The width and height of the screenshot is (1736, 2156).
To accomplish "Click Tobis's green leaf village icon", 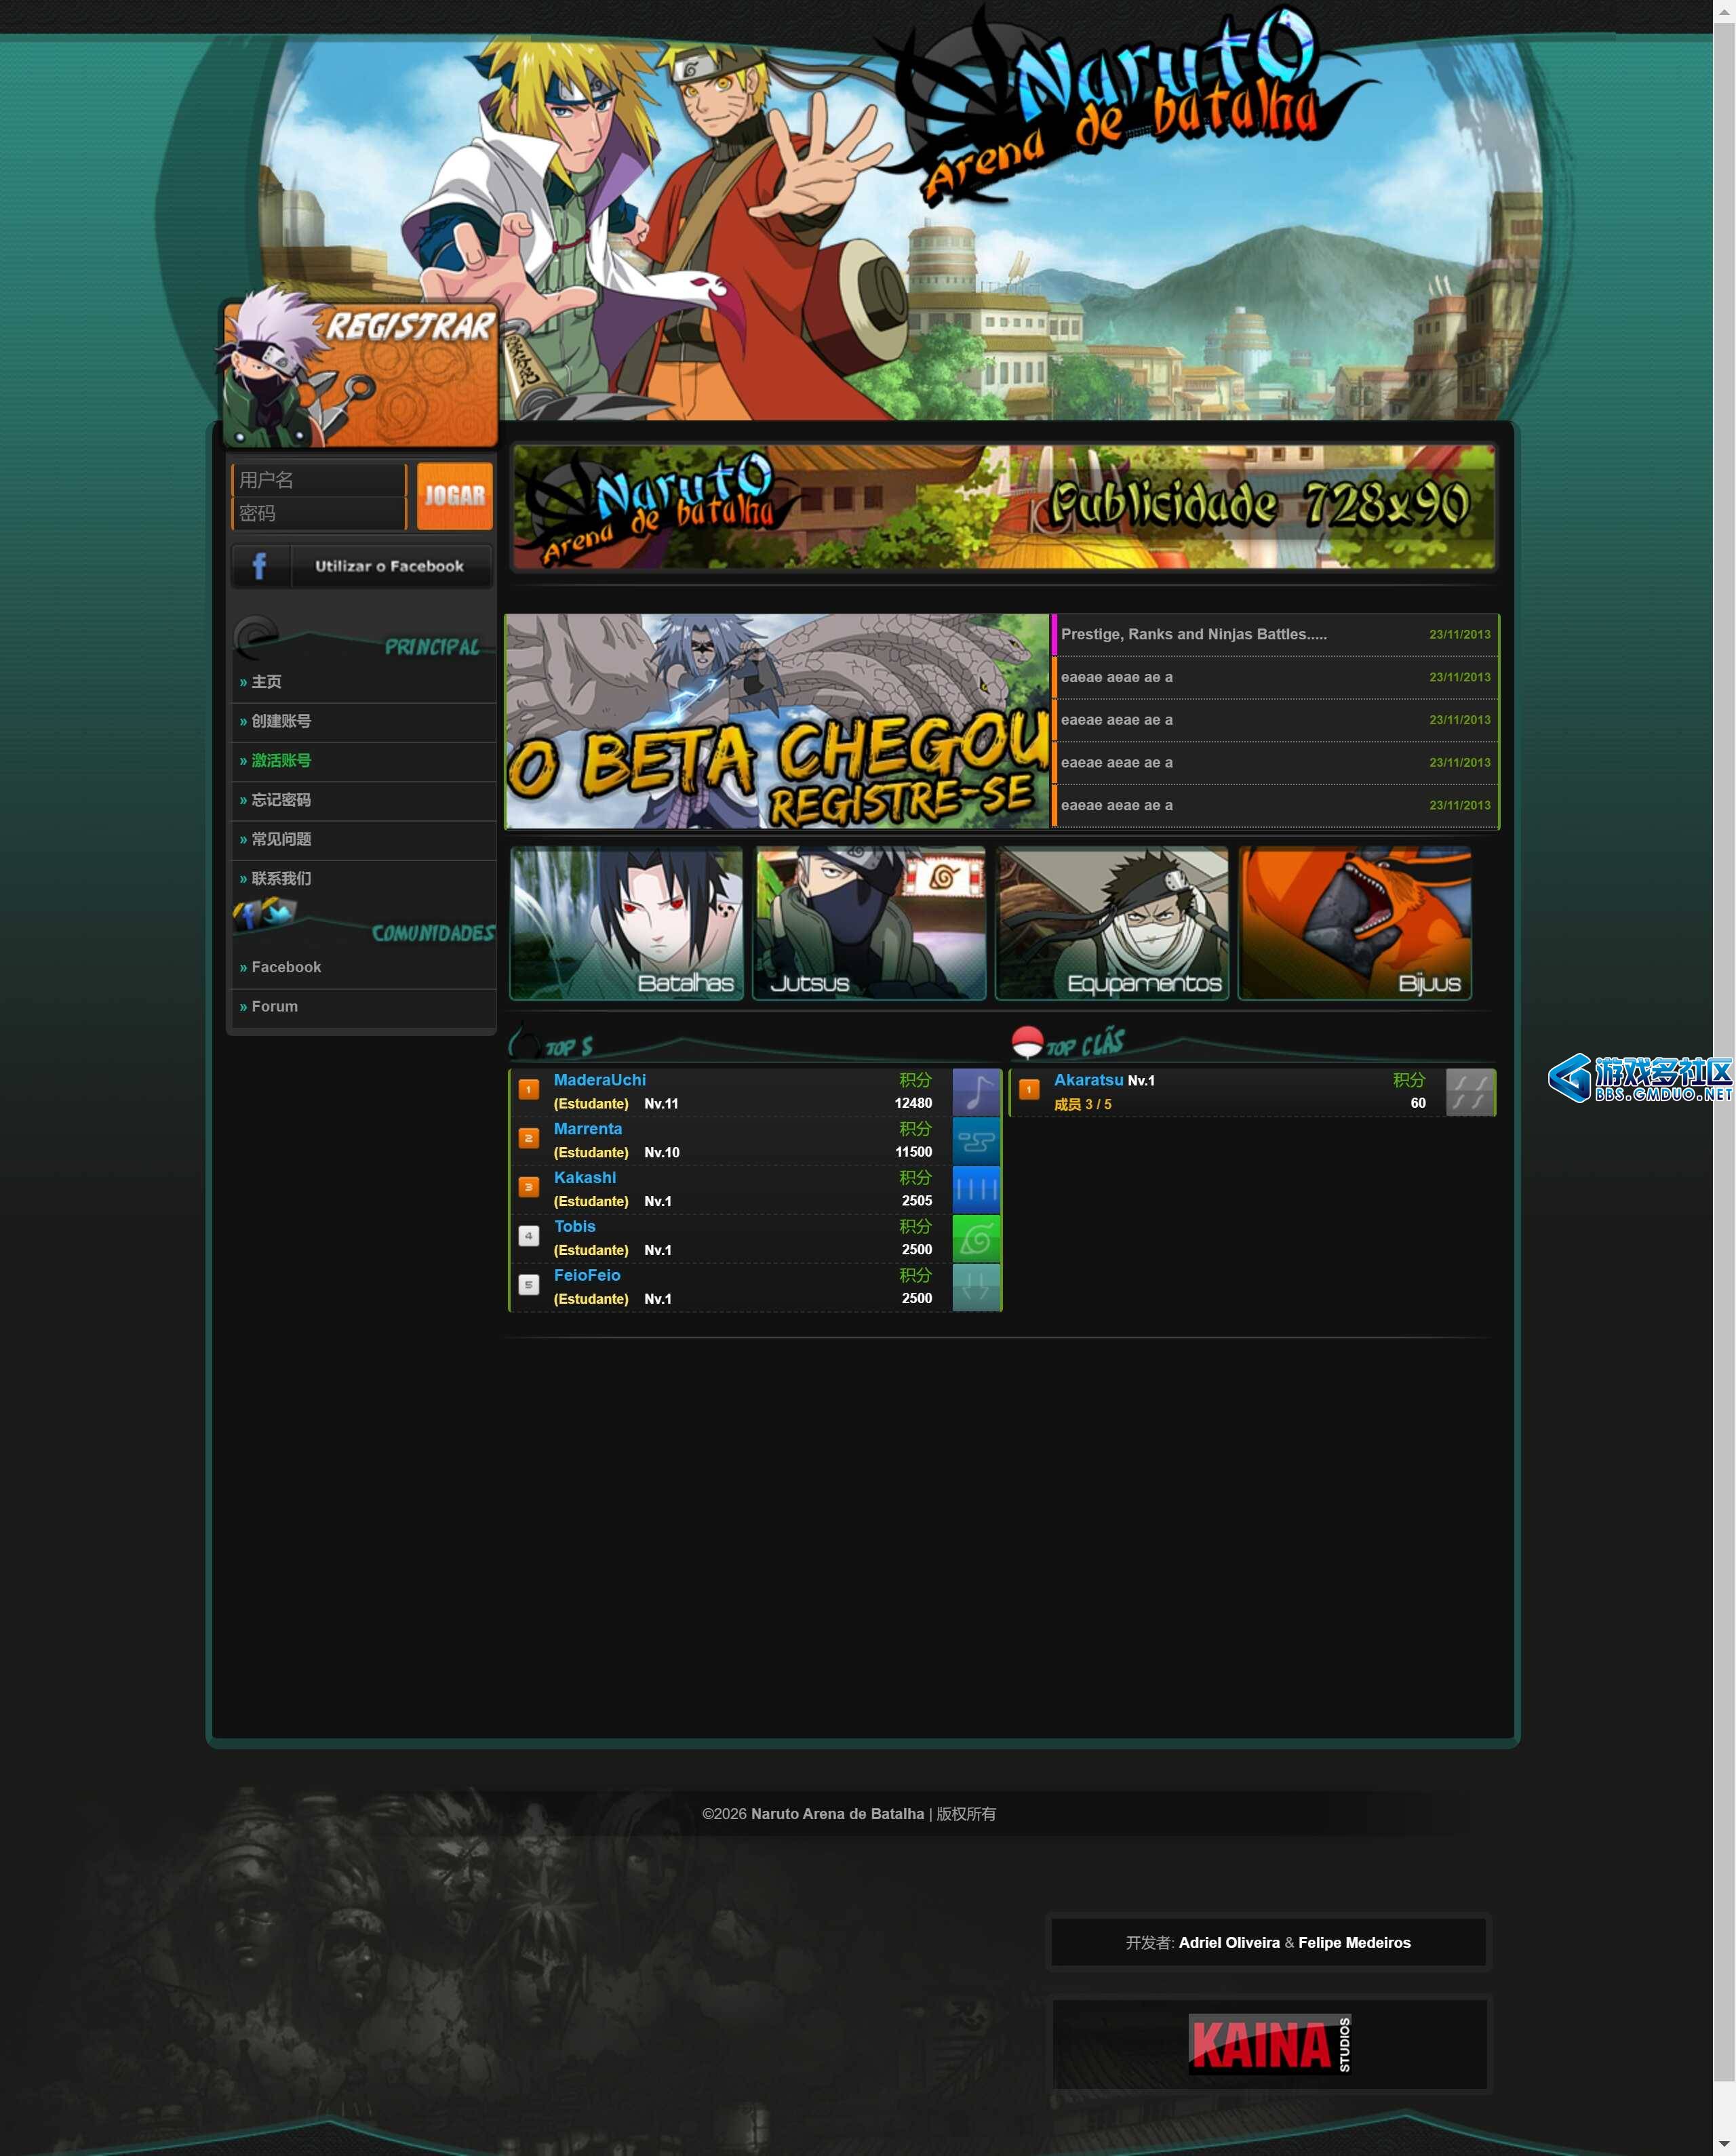I will (976, 1238).
